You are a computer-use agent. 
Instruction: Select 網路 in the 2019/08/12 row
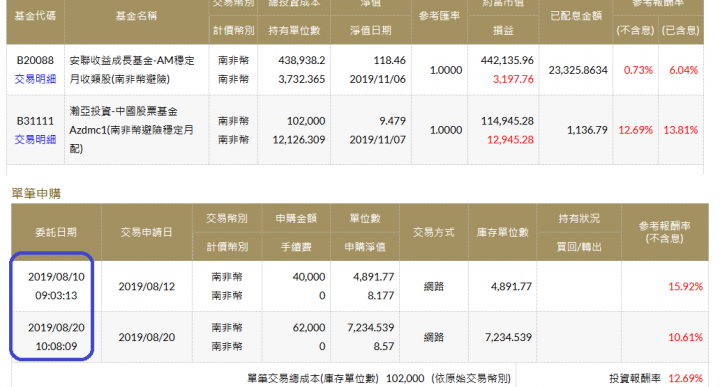click(x=433, y=286)
